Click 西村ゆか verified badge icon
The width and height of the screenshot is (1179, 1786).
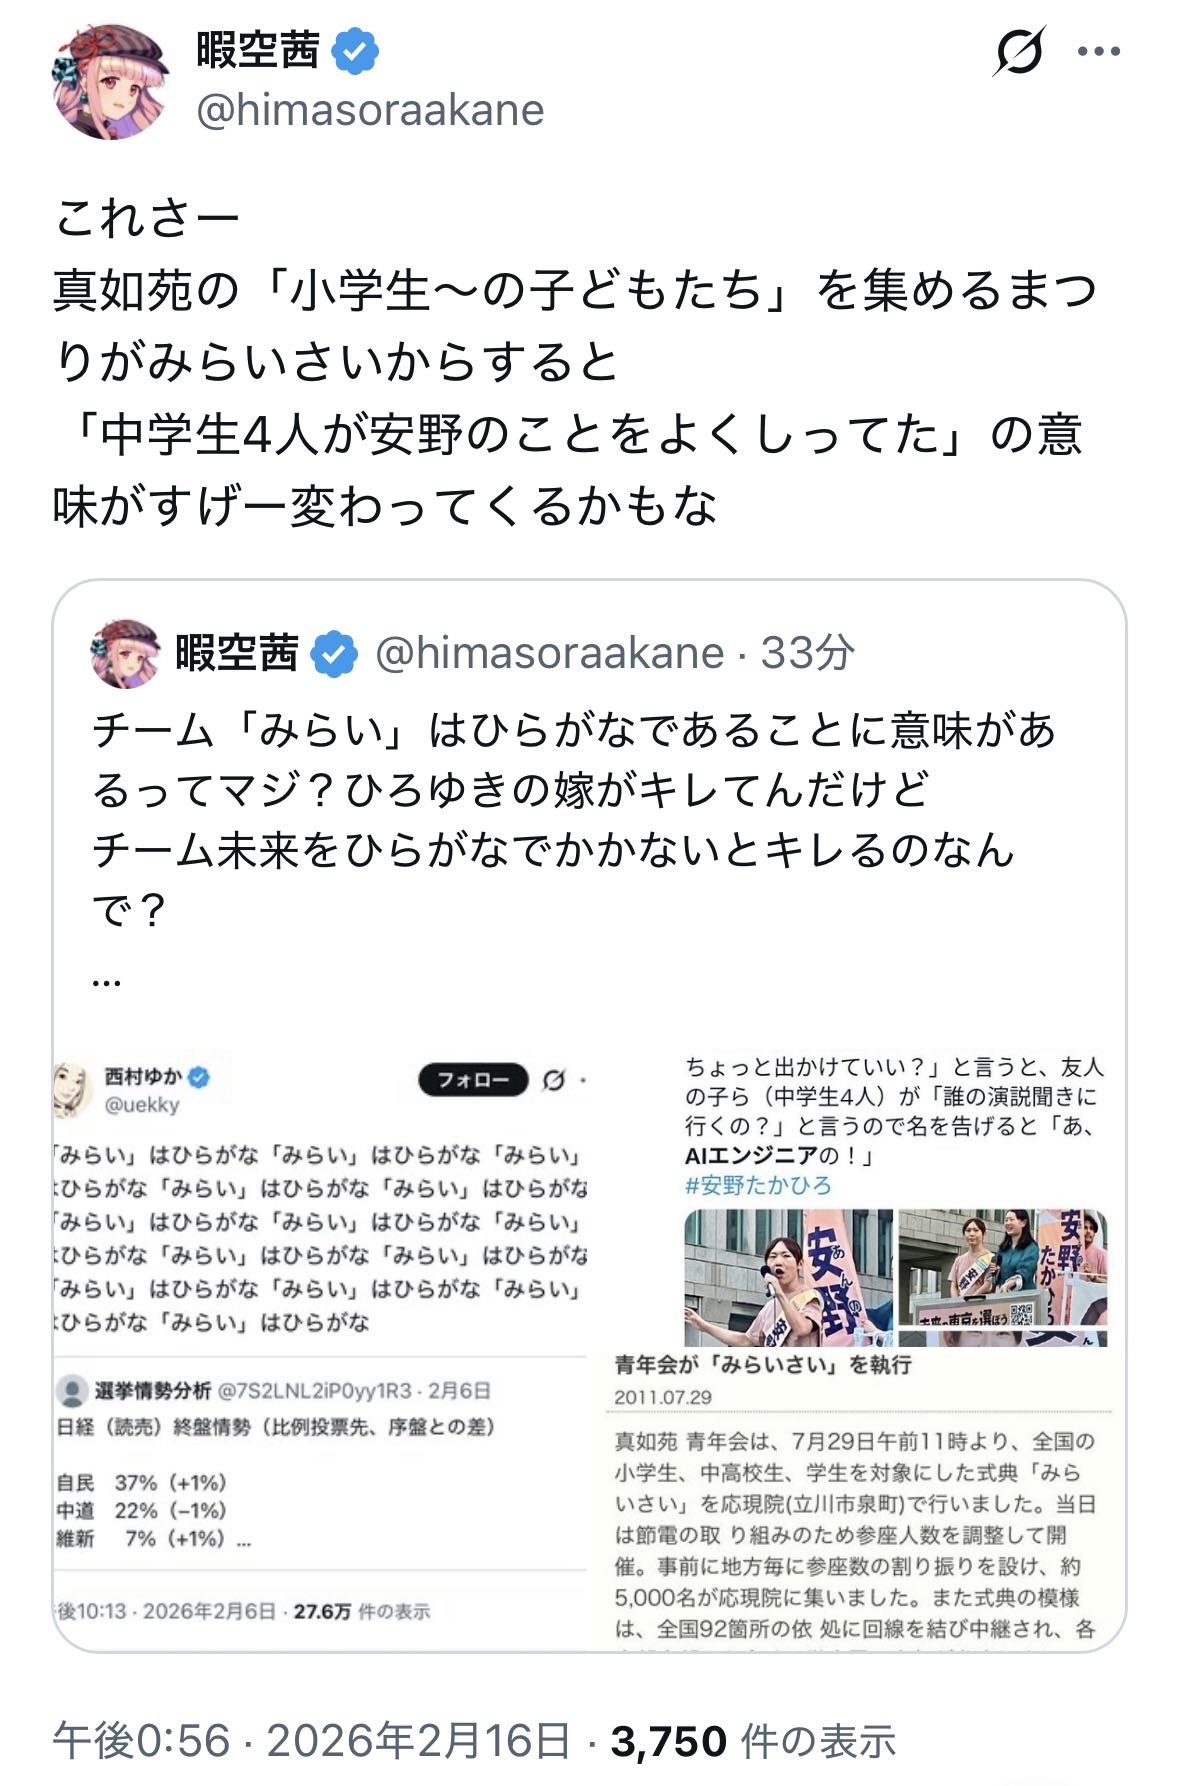(199, 1077)
